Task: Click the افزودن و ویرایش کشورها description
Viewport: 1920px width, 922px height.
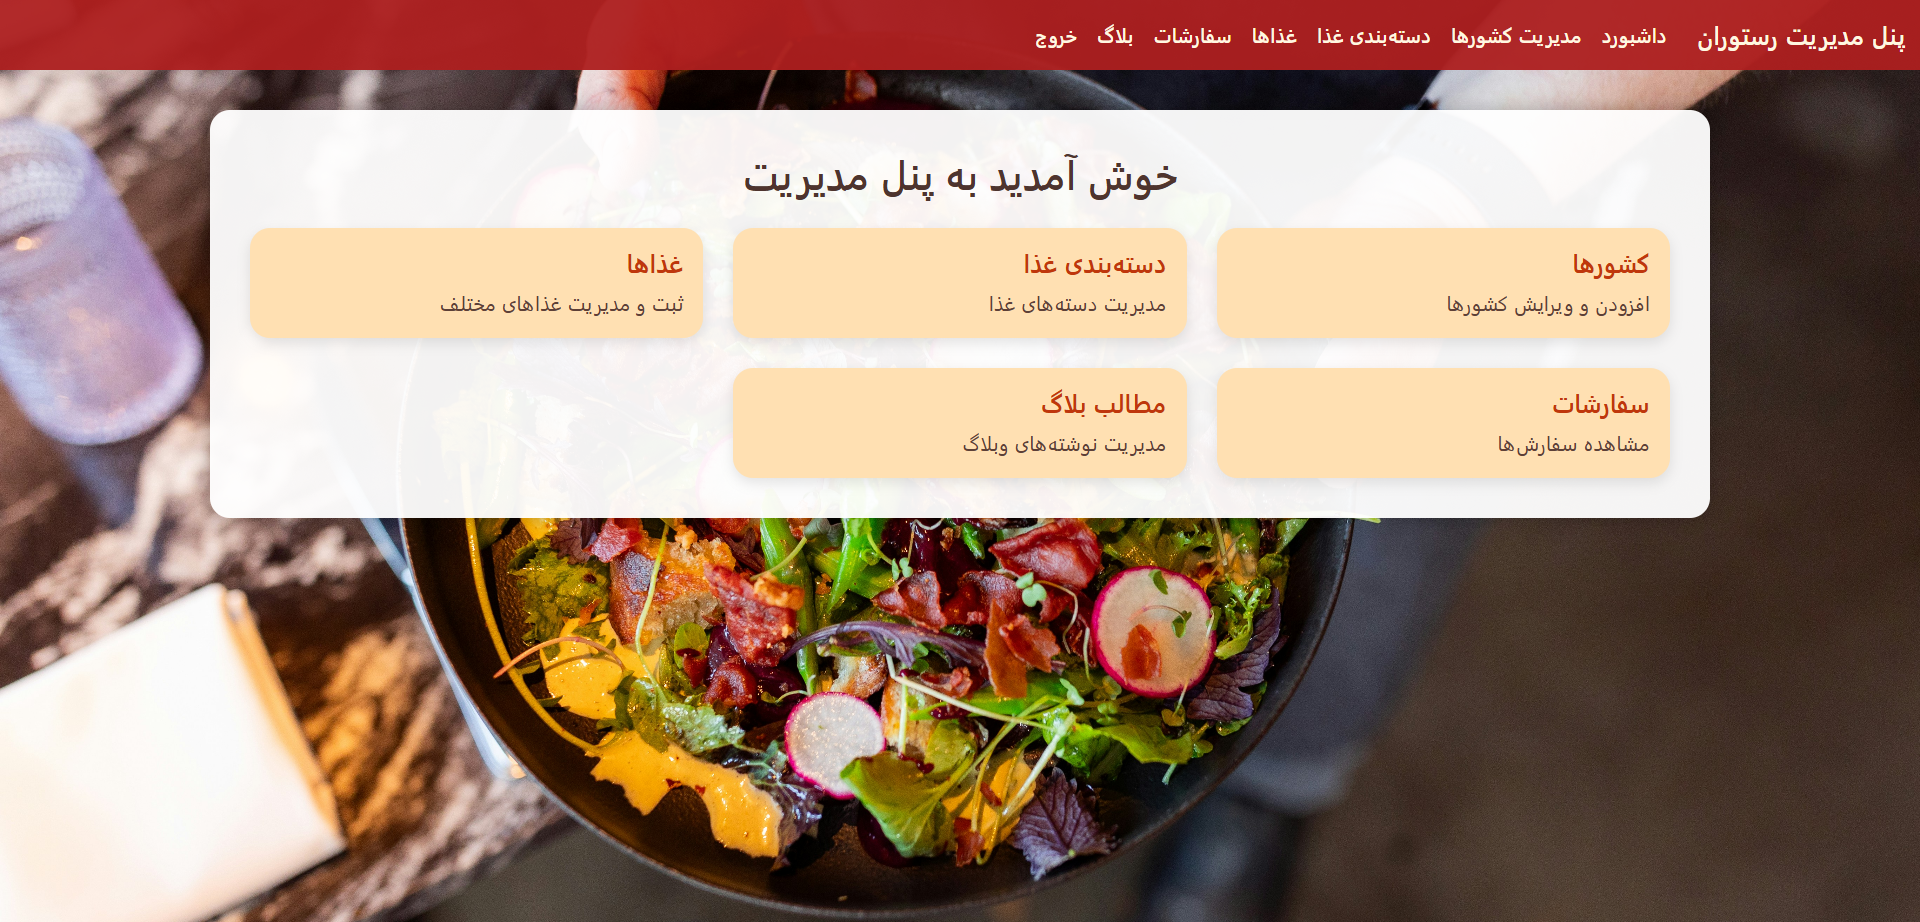Action: (x=1548, y=304)
